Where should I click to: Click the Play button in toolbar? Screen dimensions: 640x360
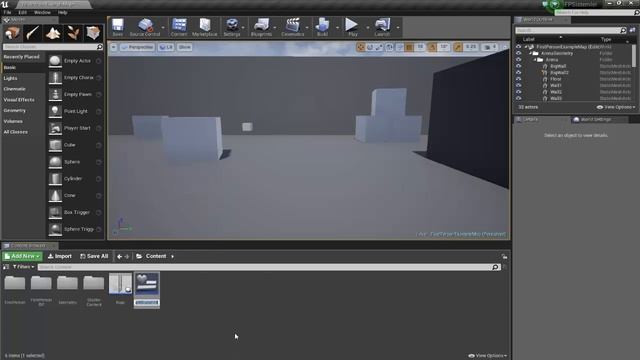click(352, 27)
